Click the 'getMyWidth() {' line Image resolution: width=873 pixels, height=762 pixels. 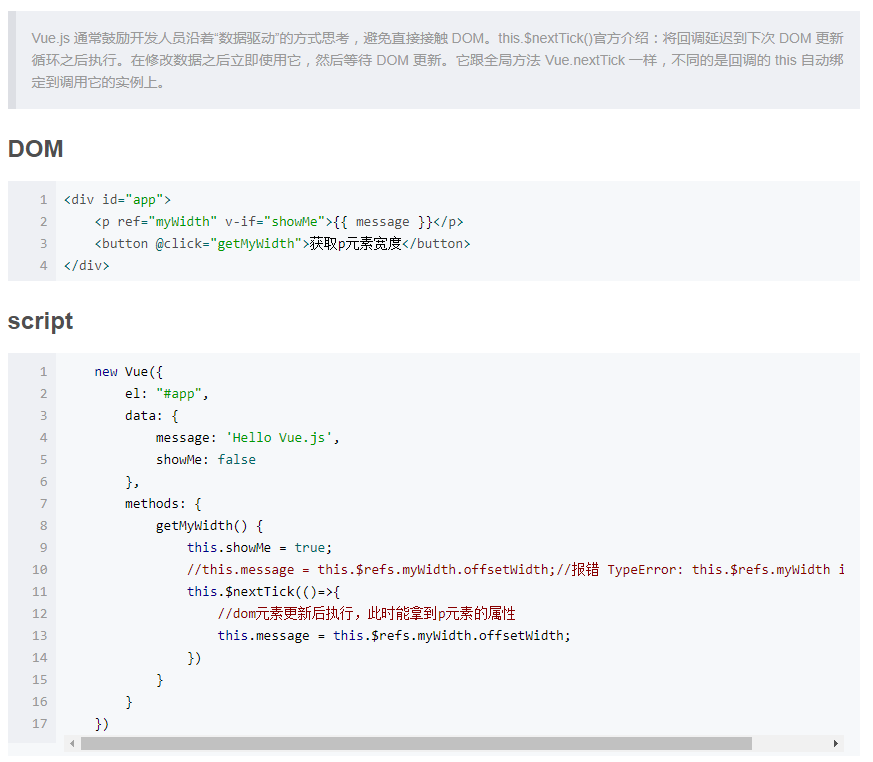pos(209,525)
